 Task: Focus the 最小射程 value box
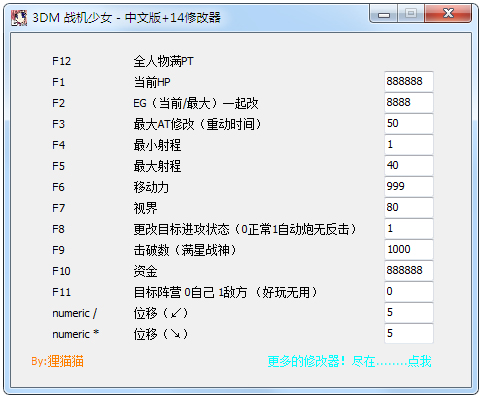click(409, 144)
